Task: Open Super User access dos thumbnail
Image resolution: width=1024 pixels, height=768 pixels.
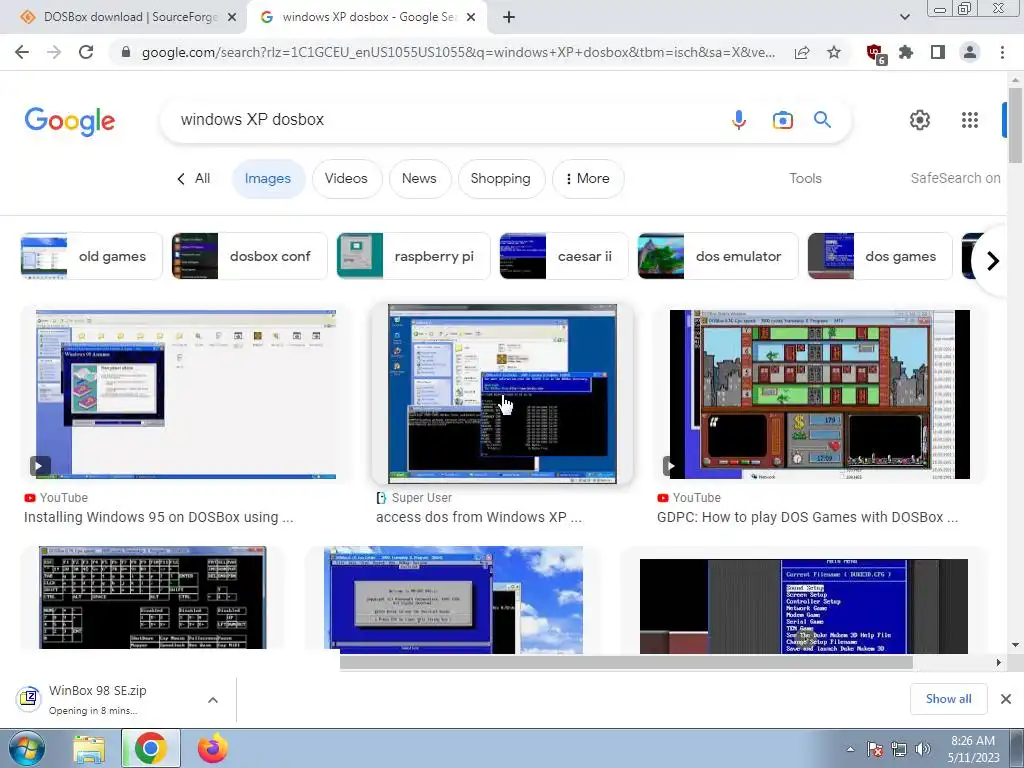Action: (502, 394)
